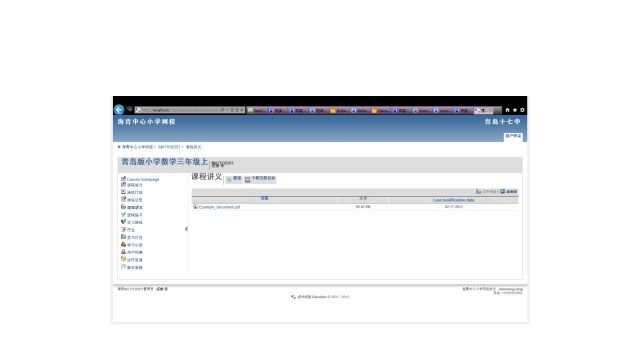640x360 pixels.
Task: Select the white tab below 青岛十七中
Action: [513, 136]
